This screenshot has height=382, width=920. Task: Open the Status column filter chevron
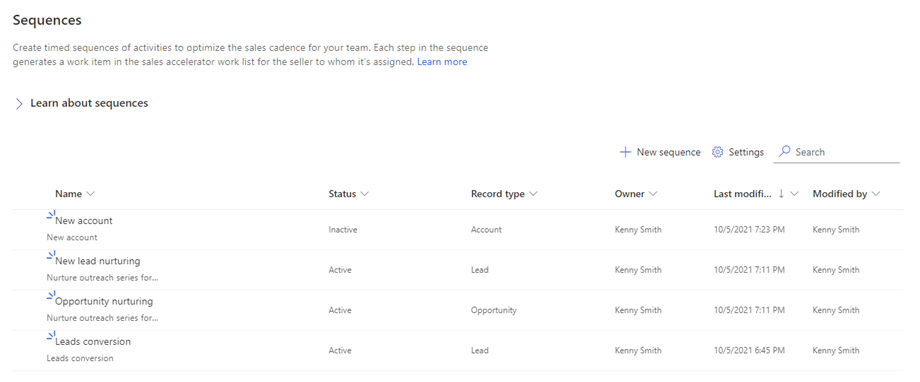pos(364,194)
